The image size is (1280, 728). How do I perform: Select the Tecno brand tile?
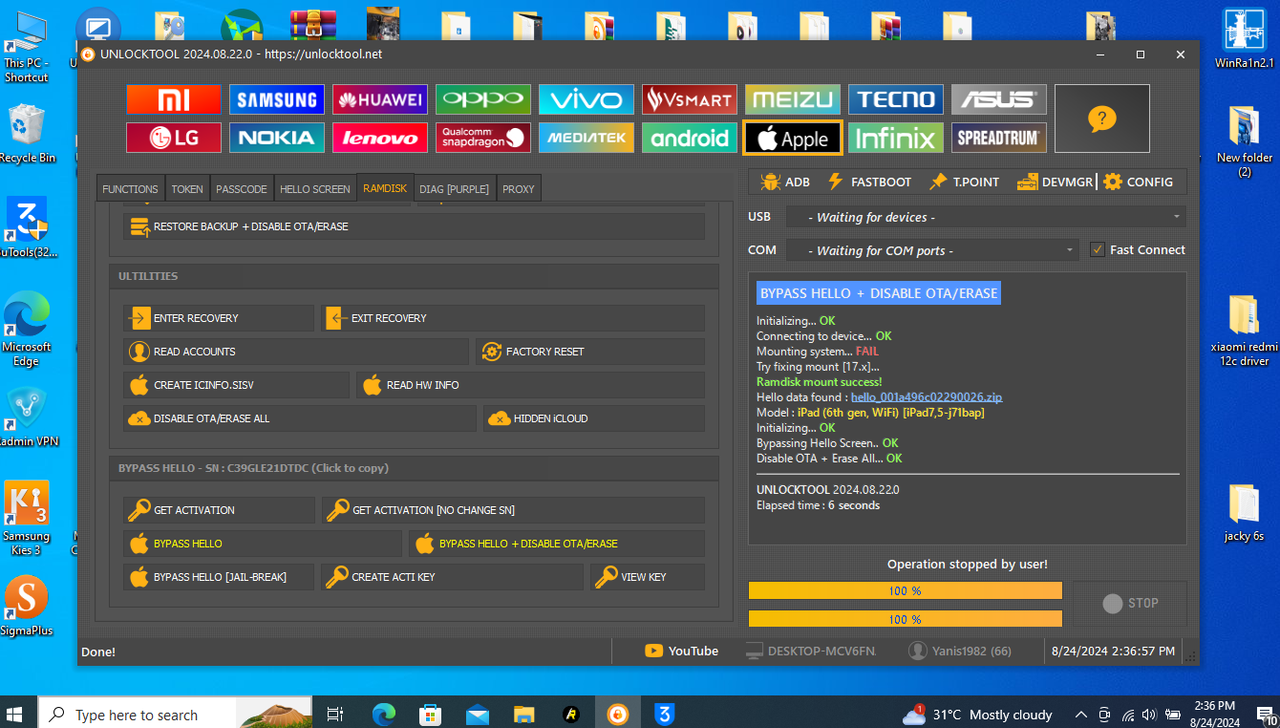pos(896,99)
